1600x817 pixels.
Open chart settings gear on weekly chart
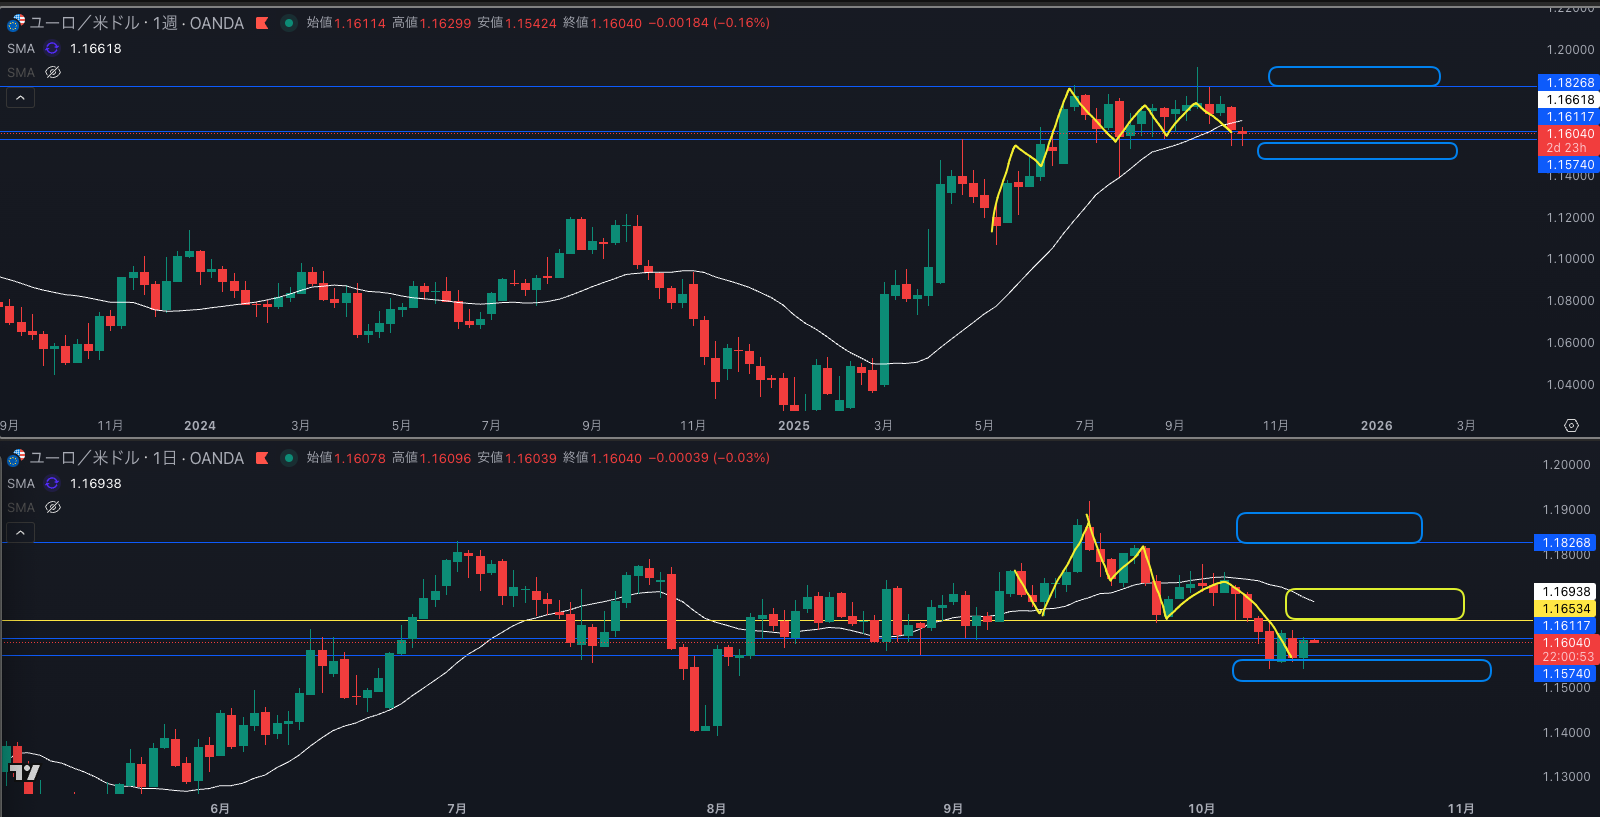tap(1571, 426)
